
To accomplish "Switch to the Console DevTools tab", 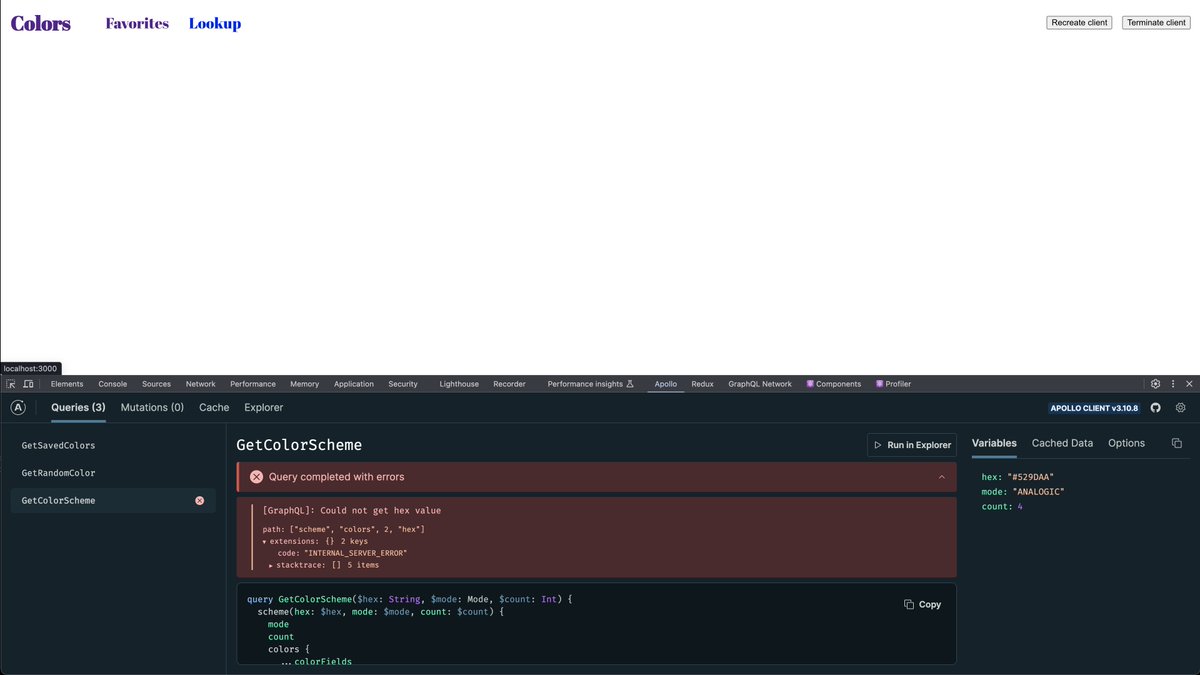I will (112, 384).
